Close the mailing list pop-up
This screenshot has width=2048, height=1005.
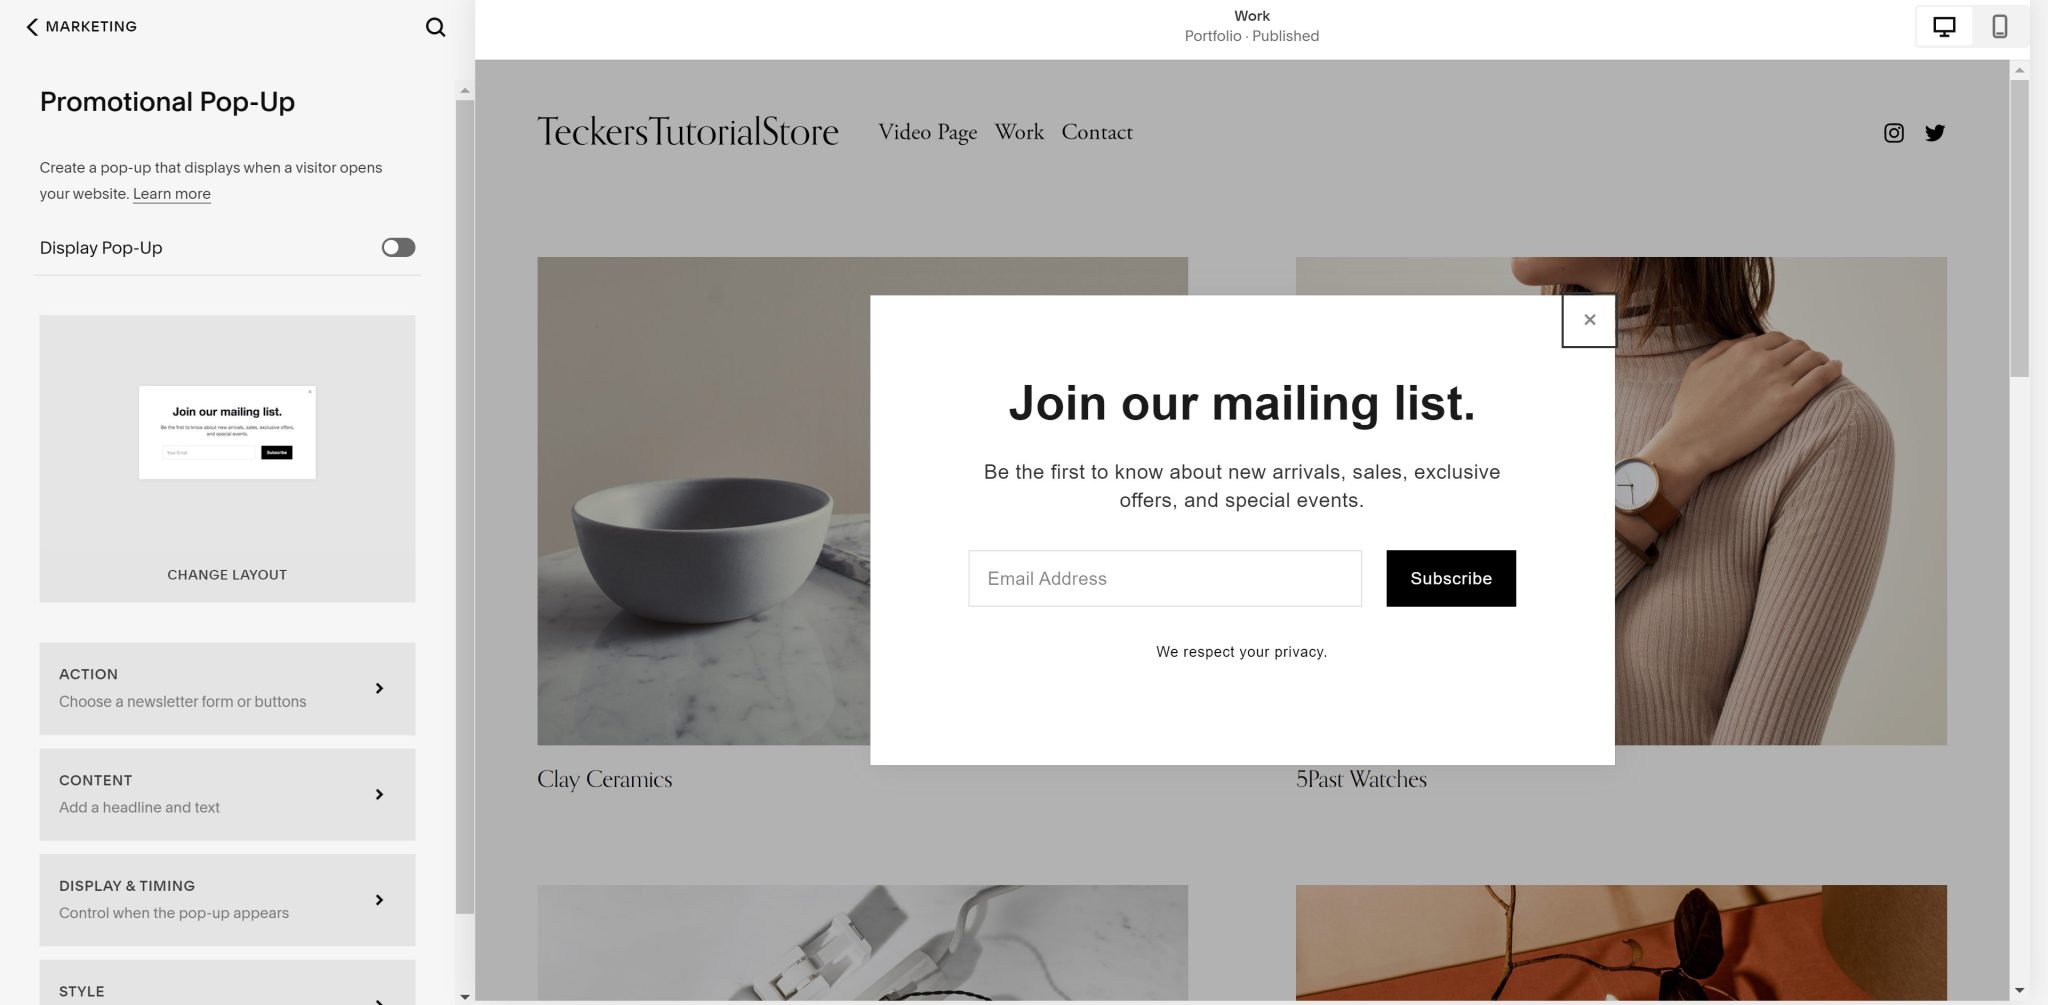point(1589,320)
